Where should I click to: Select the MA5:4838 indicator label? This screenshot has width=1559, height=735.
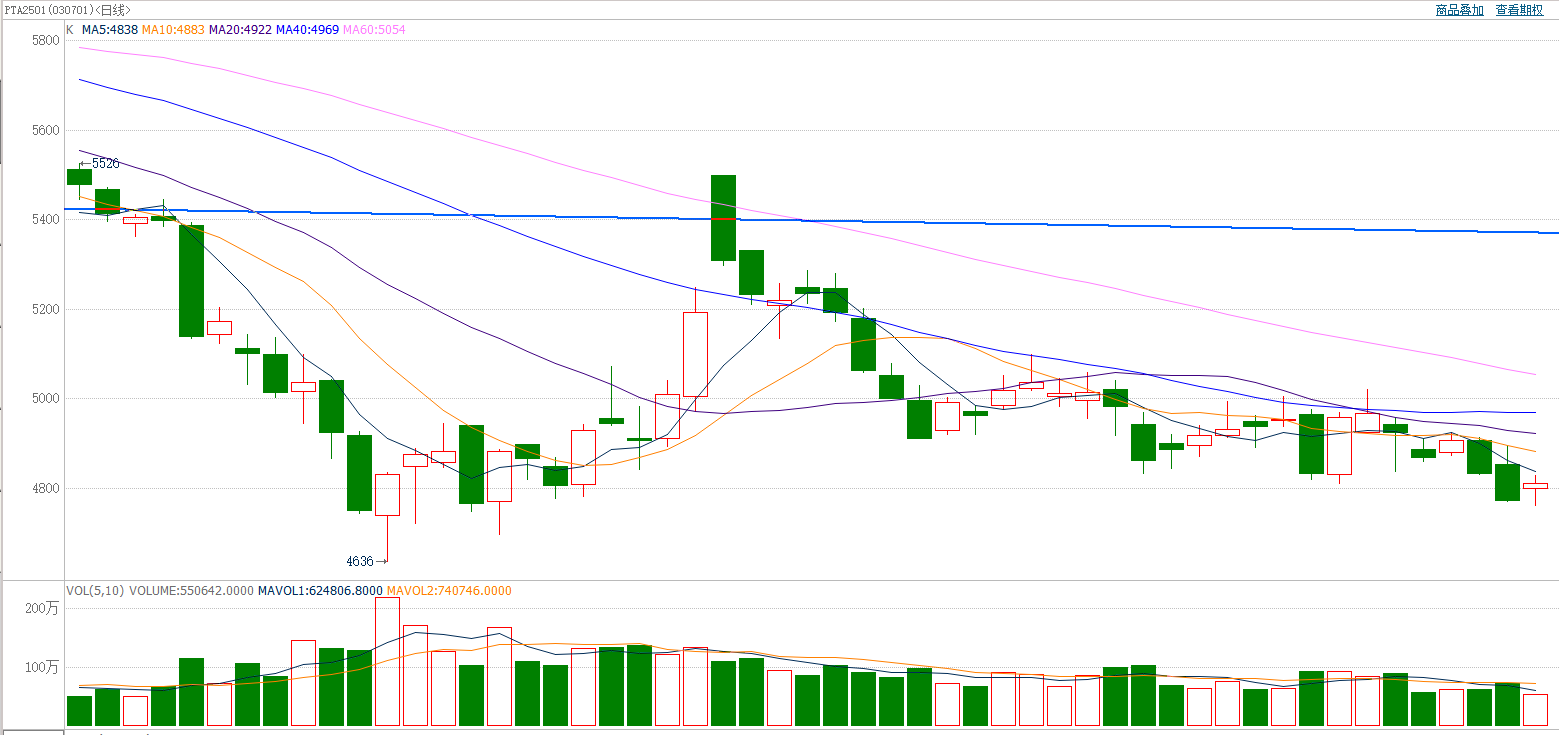(x=110, y=30)
